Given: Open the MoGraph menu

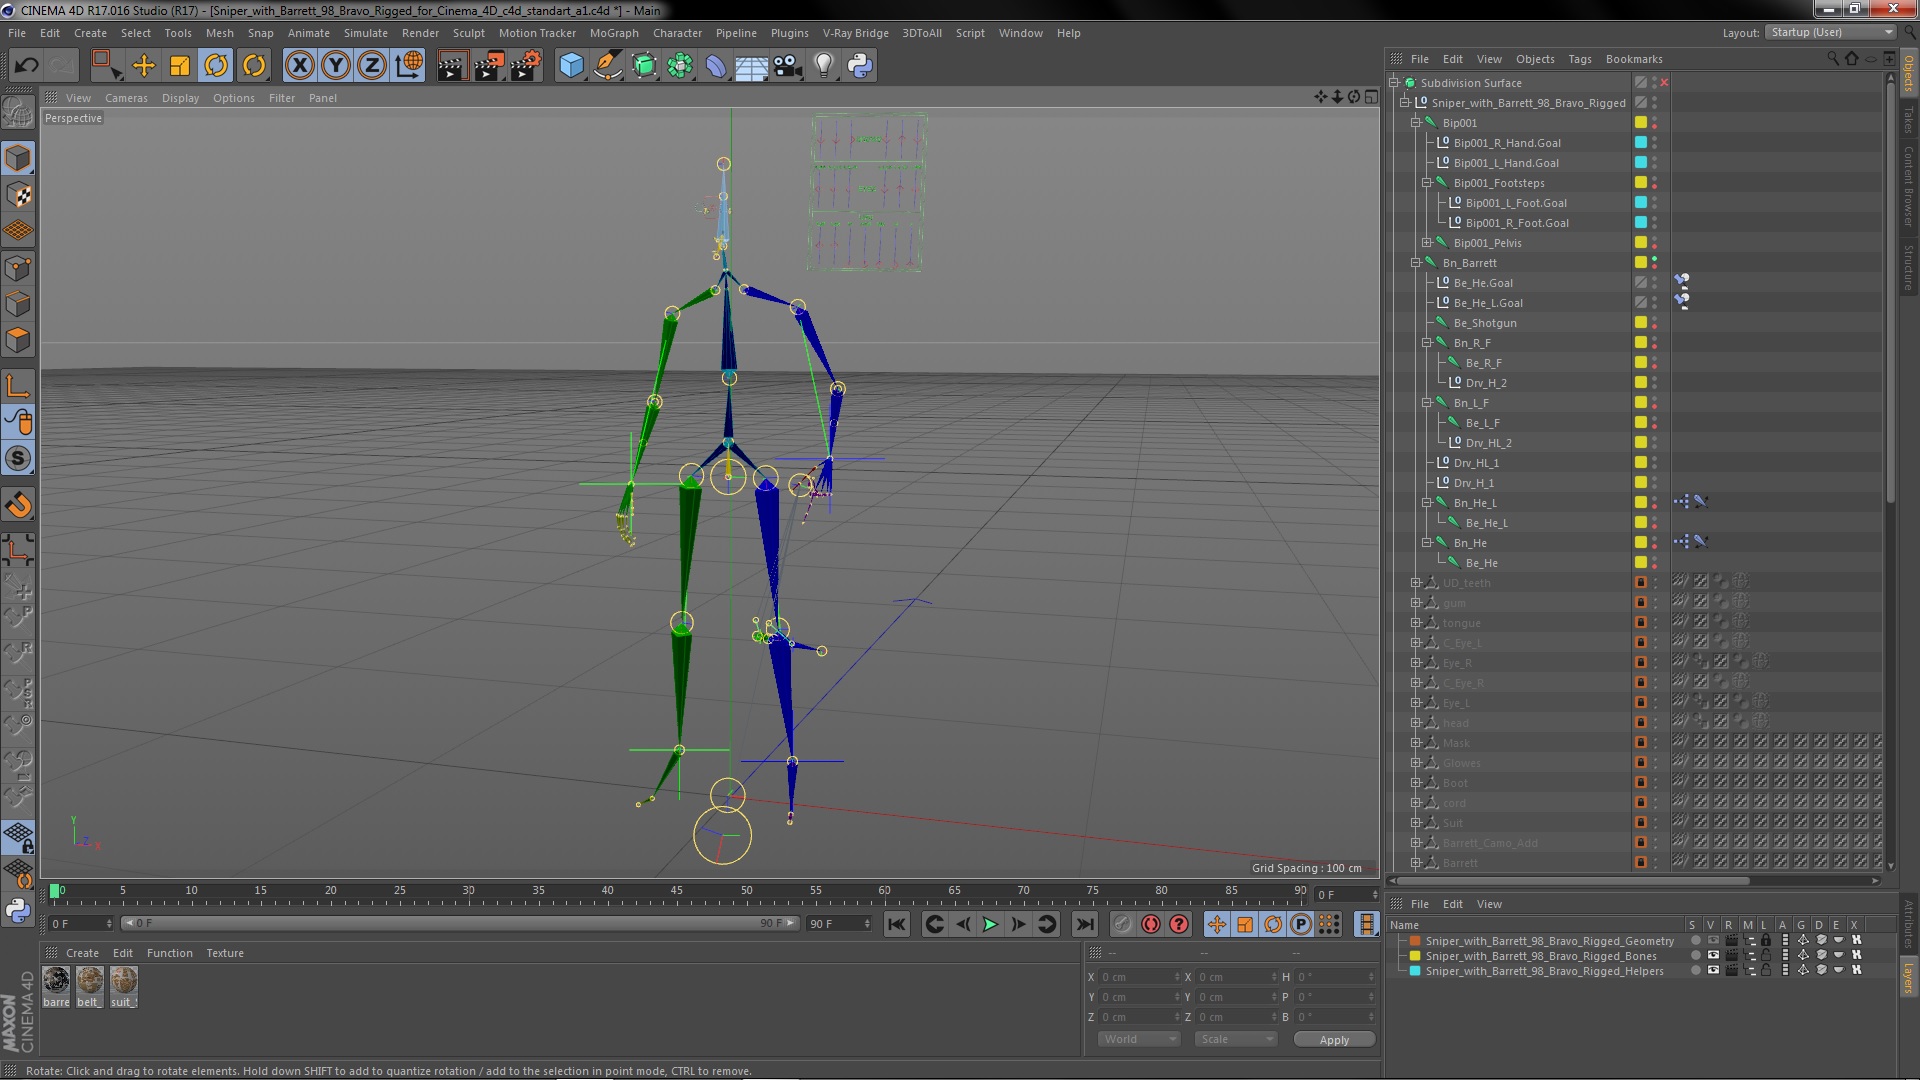Looking at the screenshot, I should pyautogui.click(x=614, y=33).
